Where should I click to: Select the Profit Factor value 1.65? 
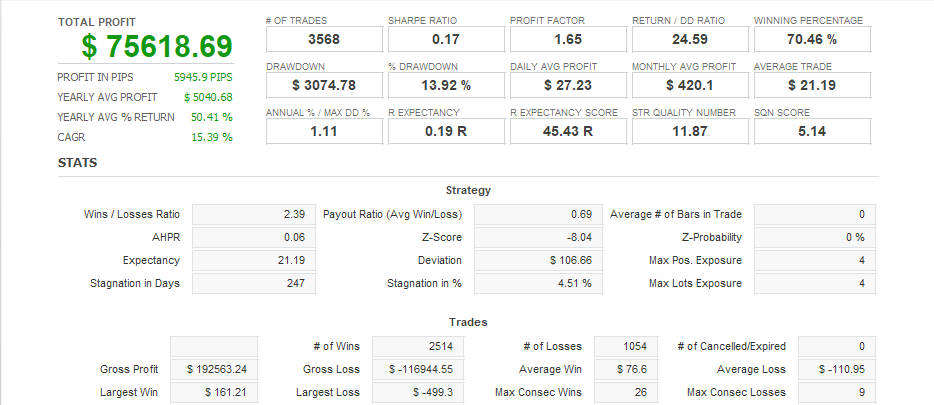pyautogui.click(x=568, y=39)
